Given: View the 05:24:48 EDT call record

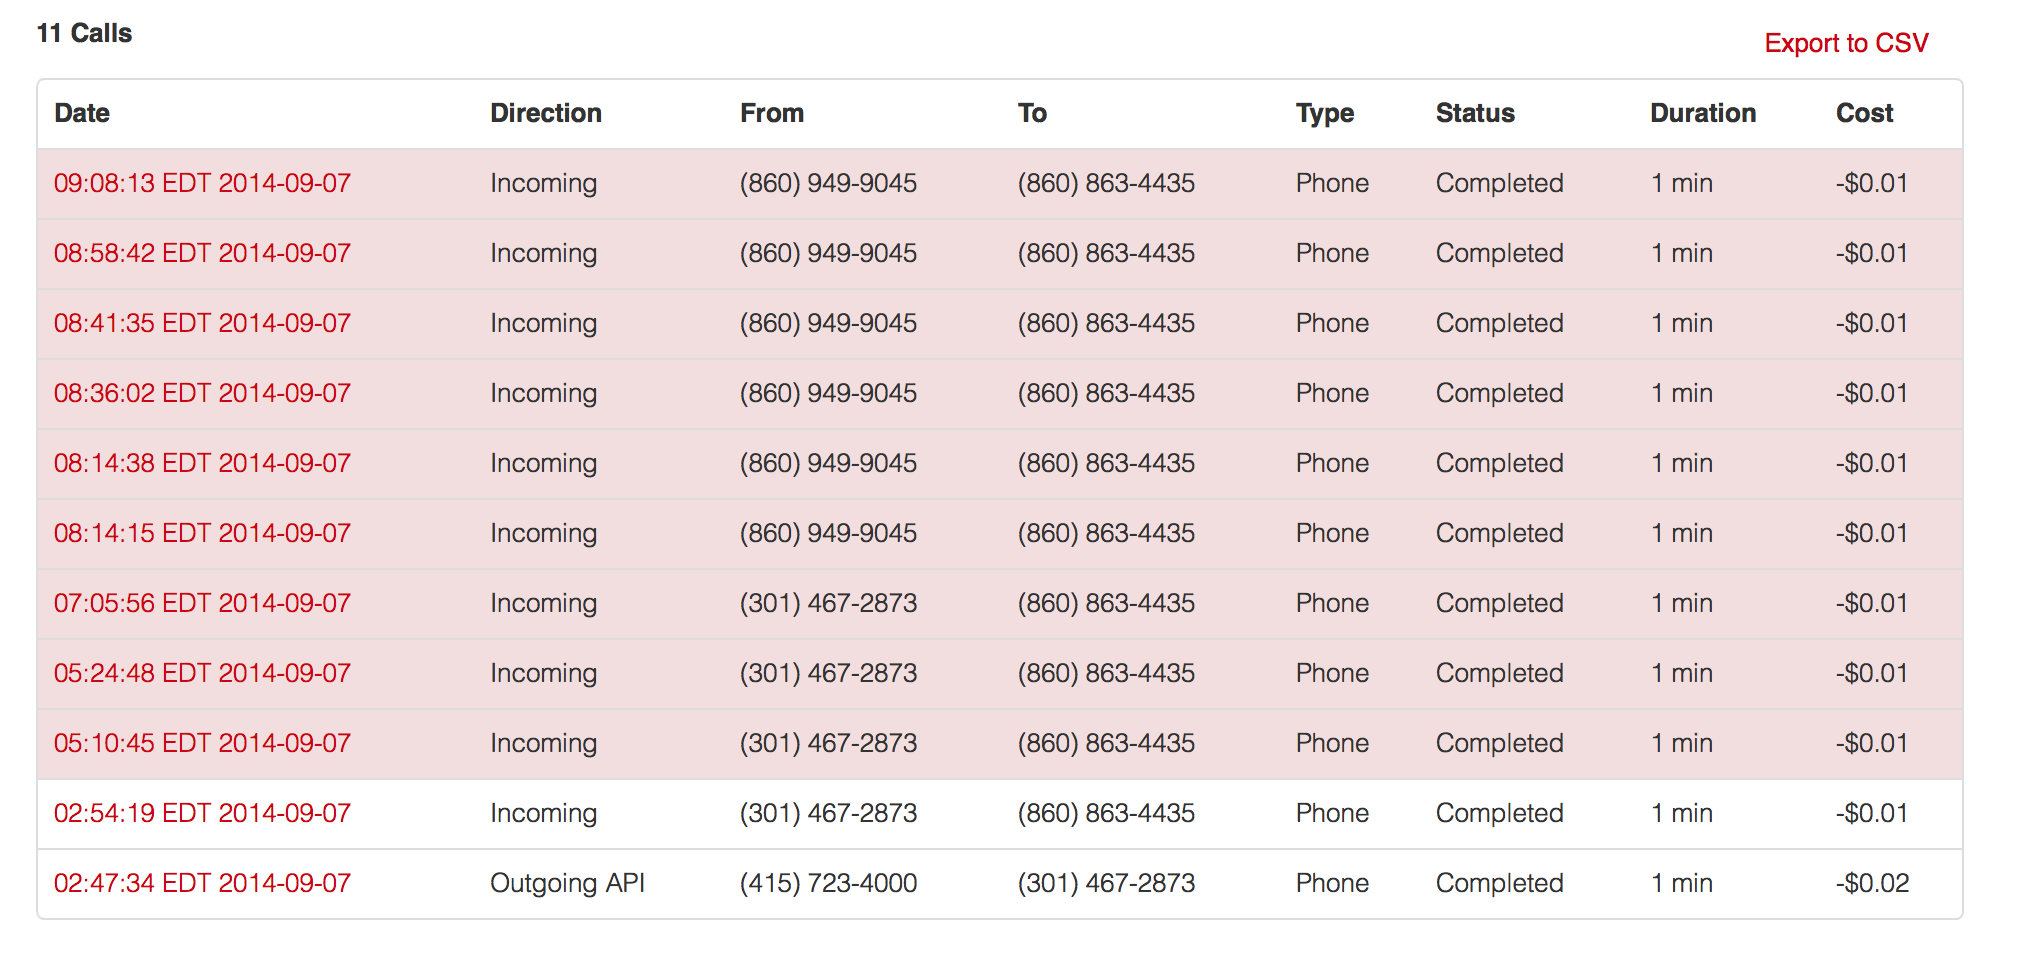Looking at the screenshot, I should tap(202, 673).
